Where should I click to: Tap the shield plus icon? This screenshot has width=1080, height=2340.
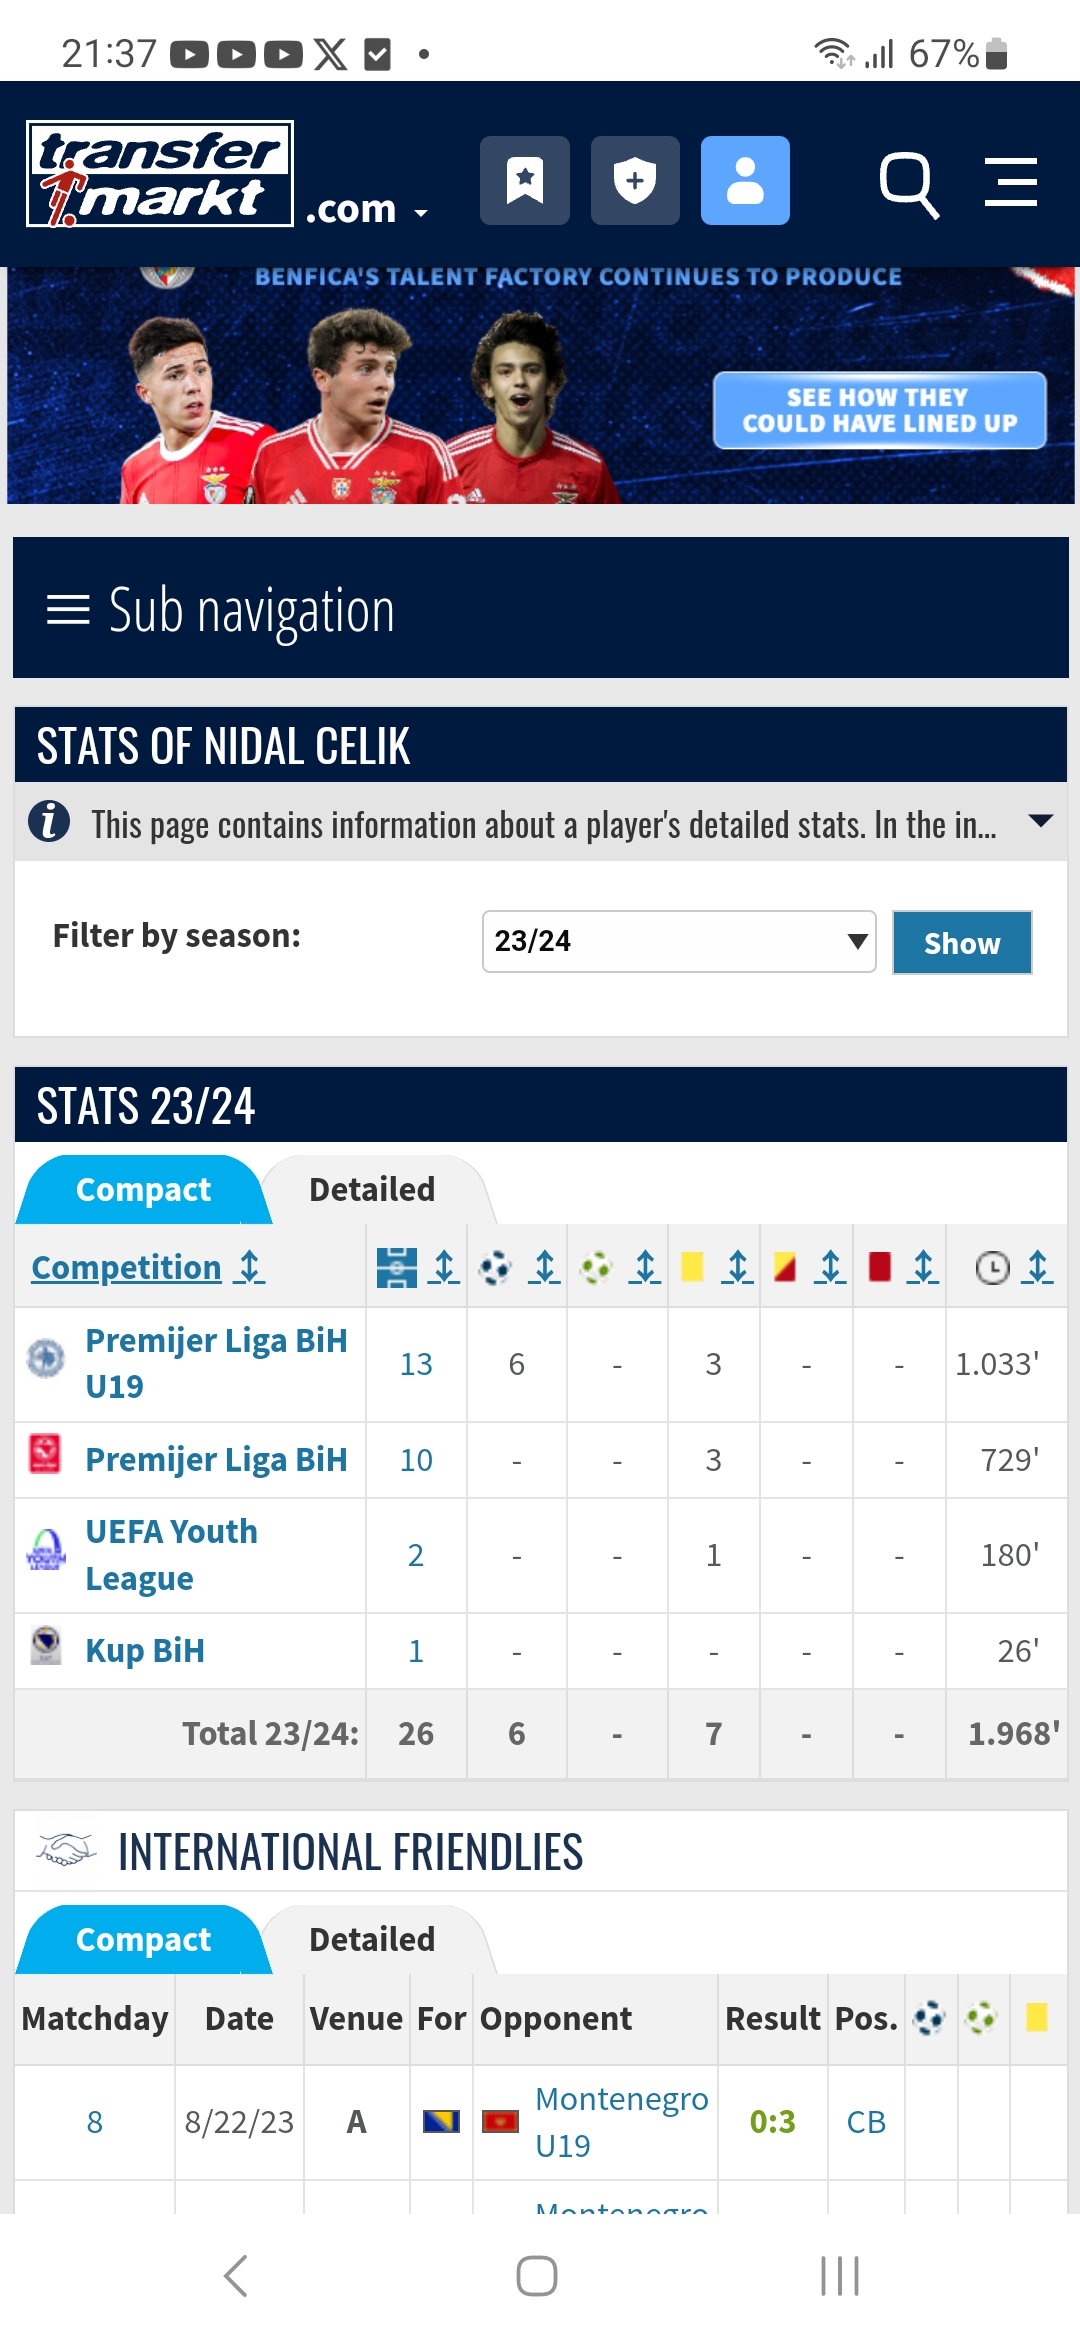(635, 181)
